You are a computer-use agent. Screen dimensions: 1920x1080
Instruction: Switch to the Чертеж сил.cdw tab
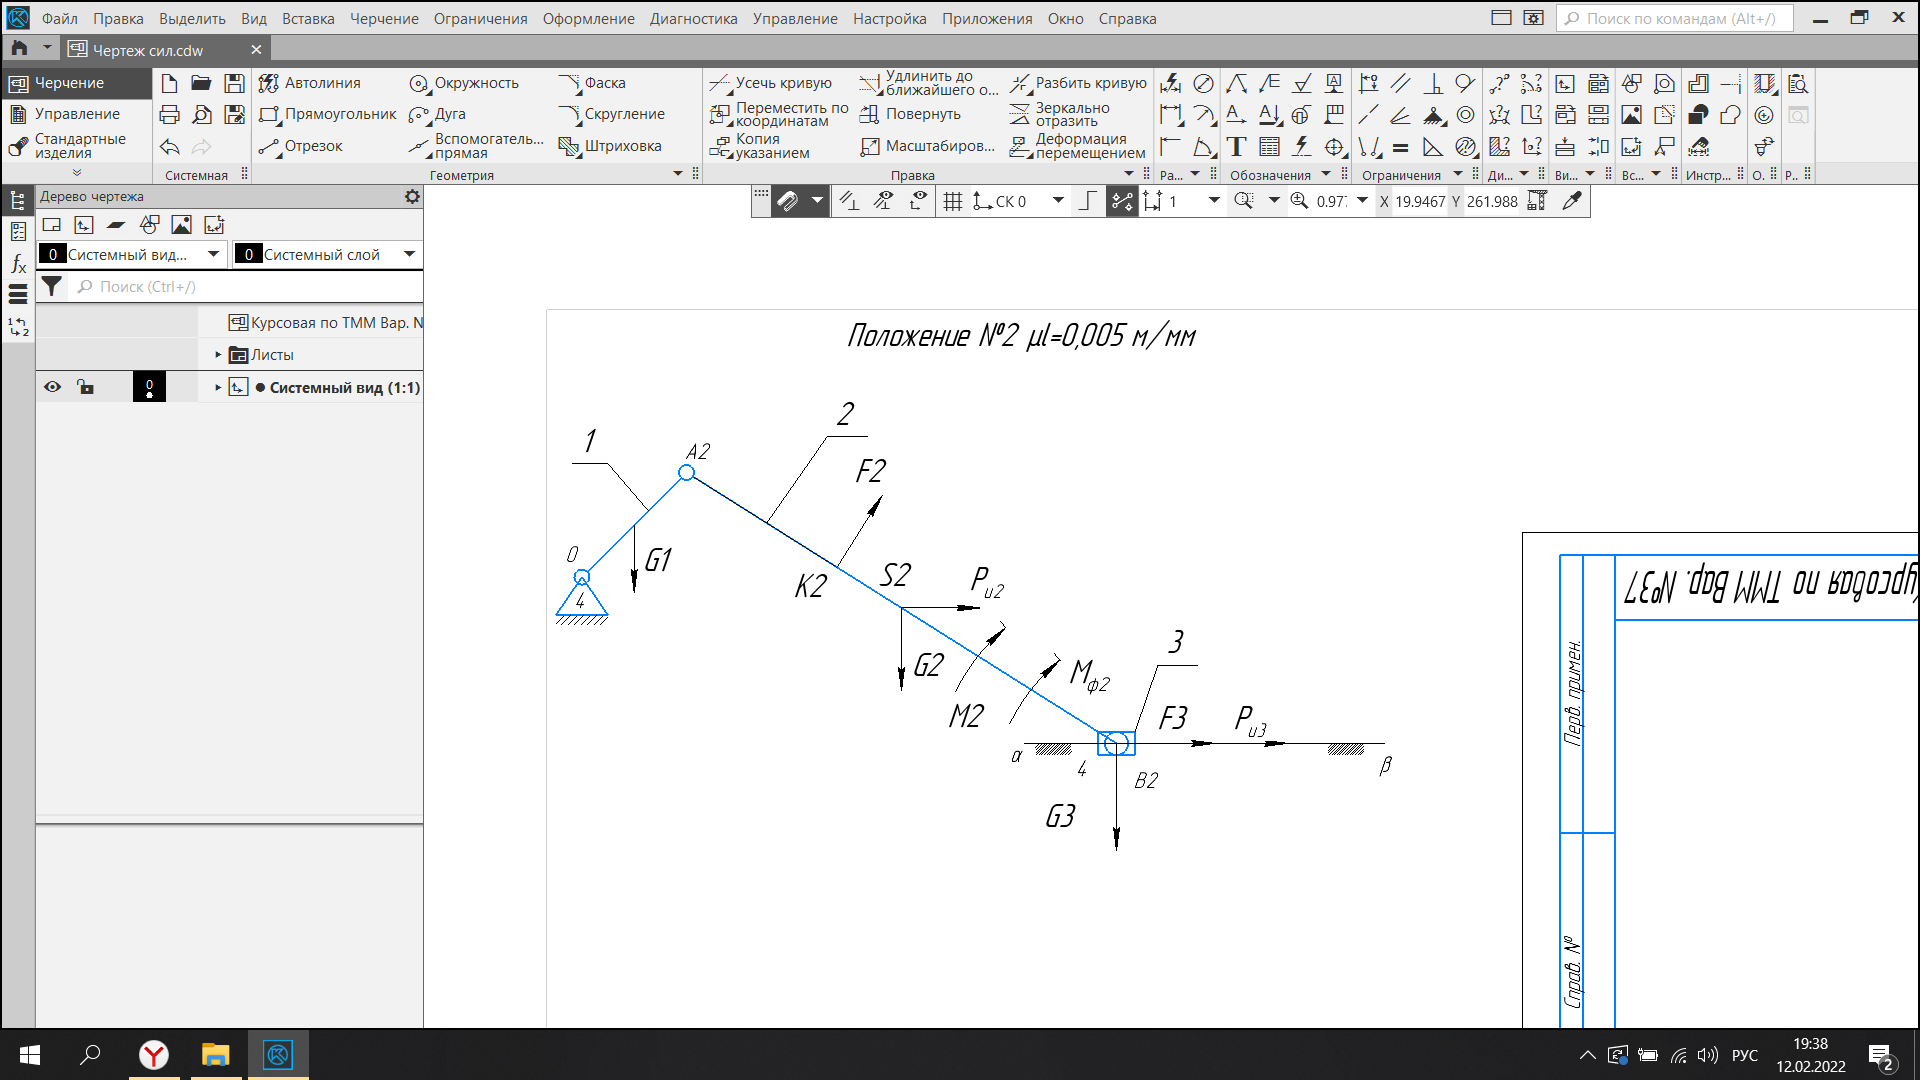coord(148,50)
